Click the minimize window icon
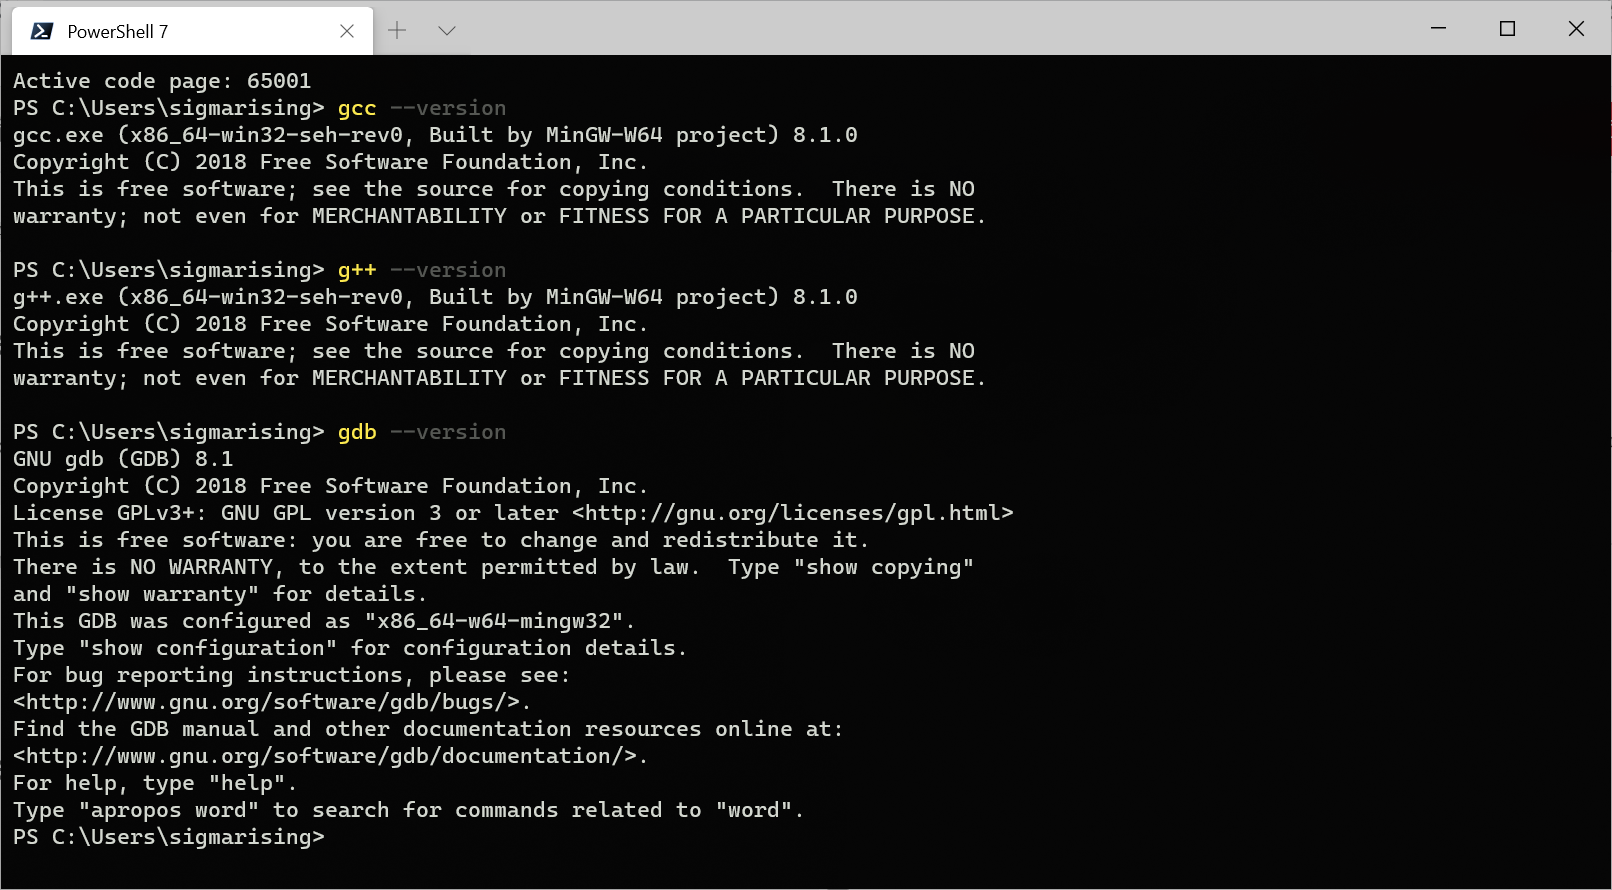This screenshot has width=1612, height=890. click(x=1437, y=28)
